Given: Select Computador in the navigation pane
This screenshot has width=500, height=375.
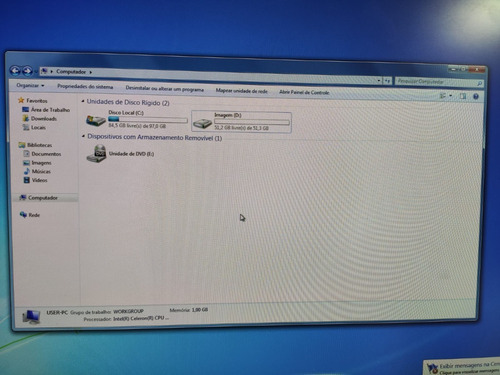Looking at the screenshot, I should pyautogui.click(x=43, y=198).
